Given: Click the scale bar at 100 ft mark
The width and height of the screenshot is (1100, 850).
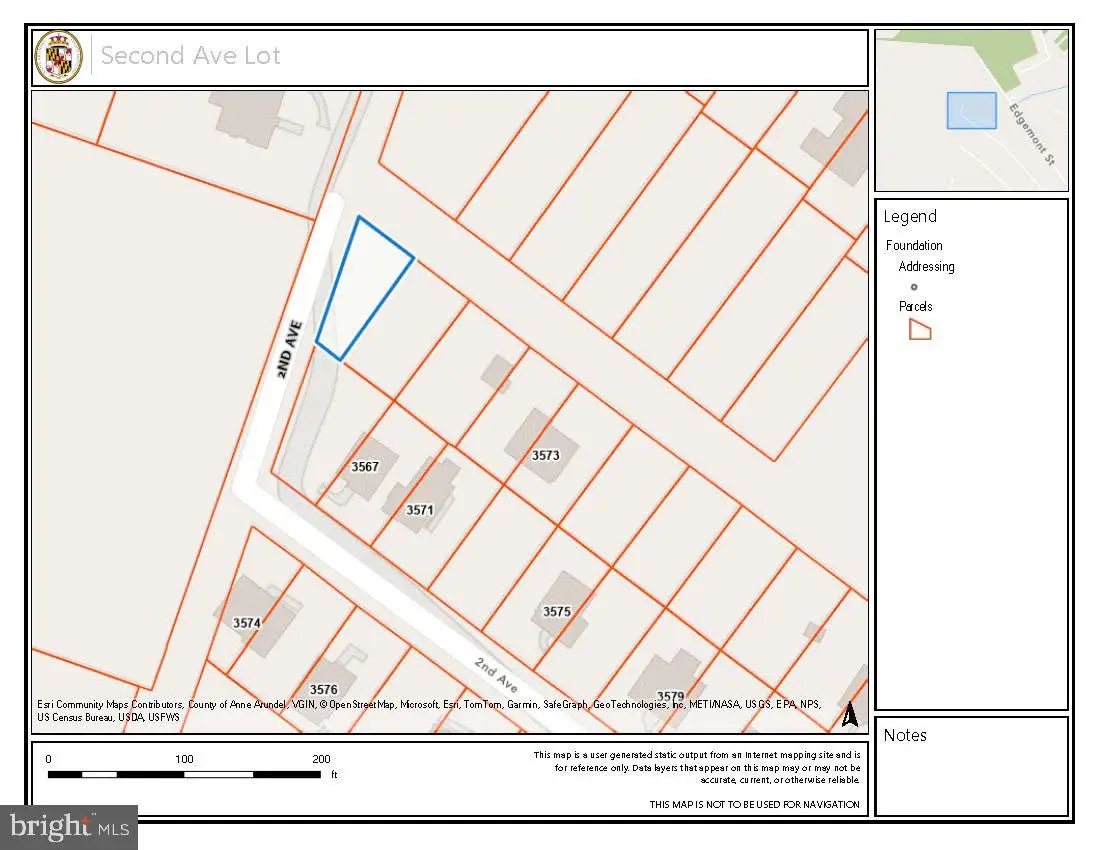Looking at the screenshot, I should (185, 774).
